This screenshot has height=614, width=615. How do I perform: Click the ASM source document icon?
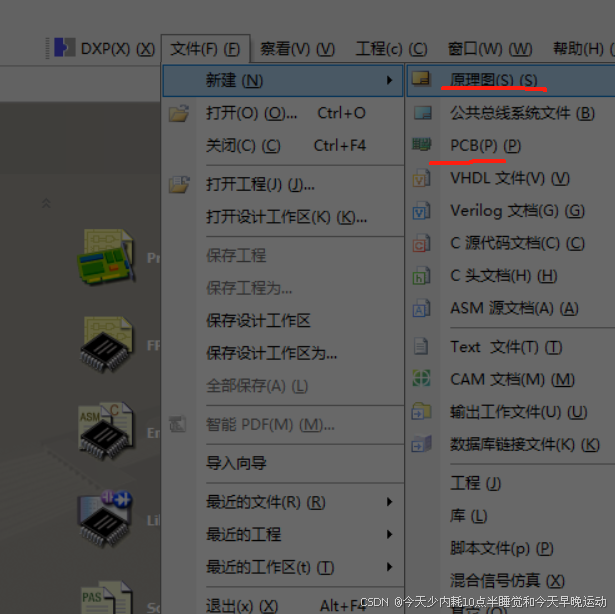(x=422, y=308)
